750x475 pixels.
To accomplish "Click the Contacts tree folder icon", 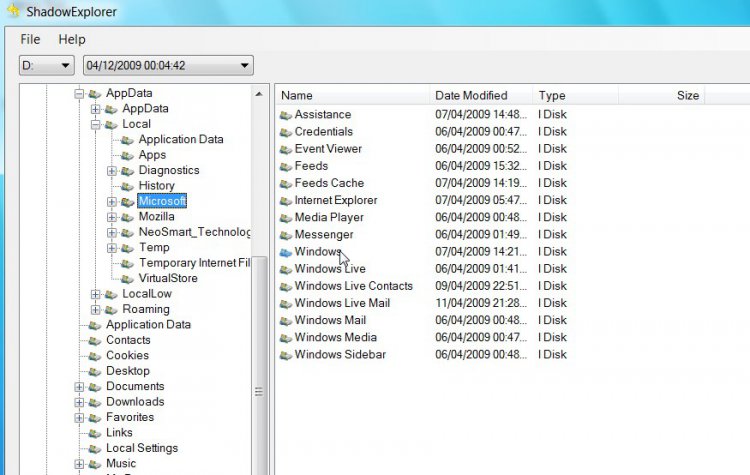I will tap(95, 341).
